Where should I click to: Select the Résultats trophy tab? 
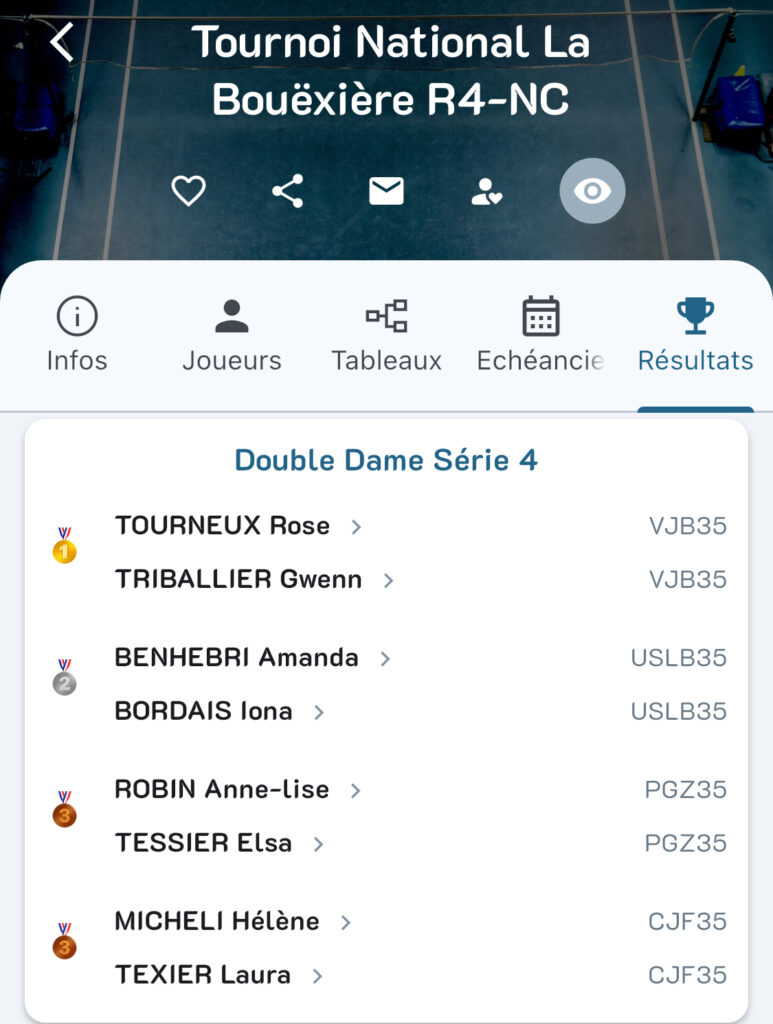695,335
